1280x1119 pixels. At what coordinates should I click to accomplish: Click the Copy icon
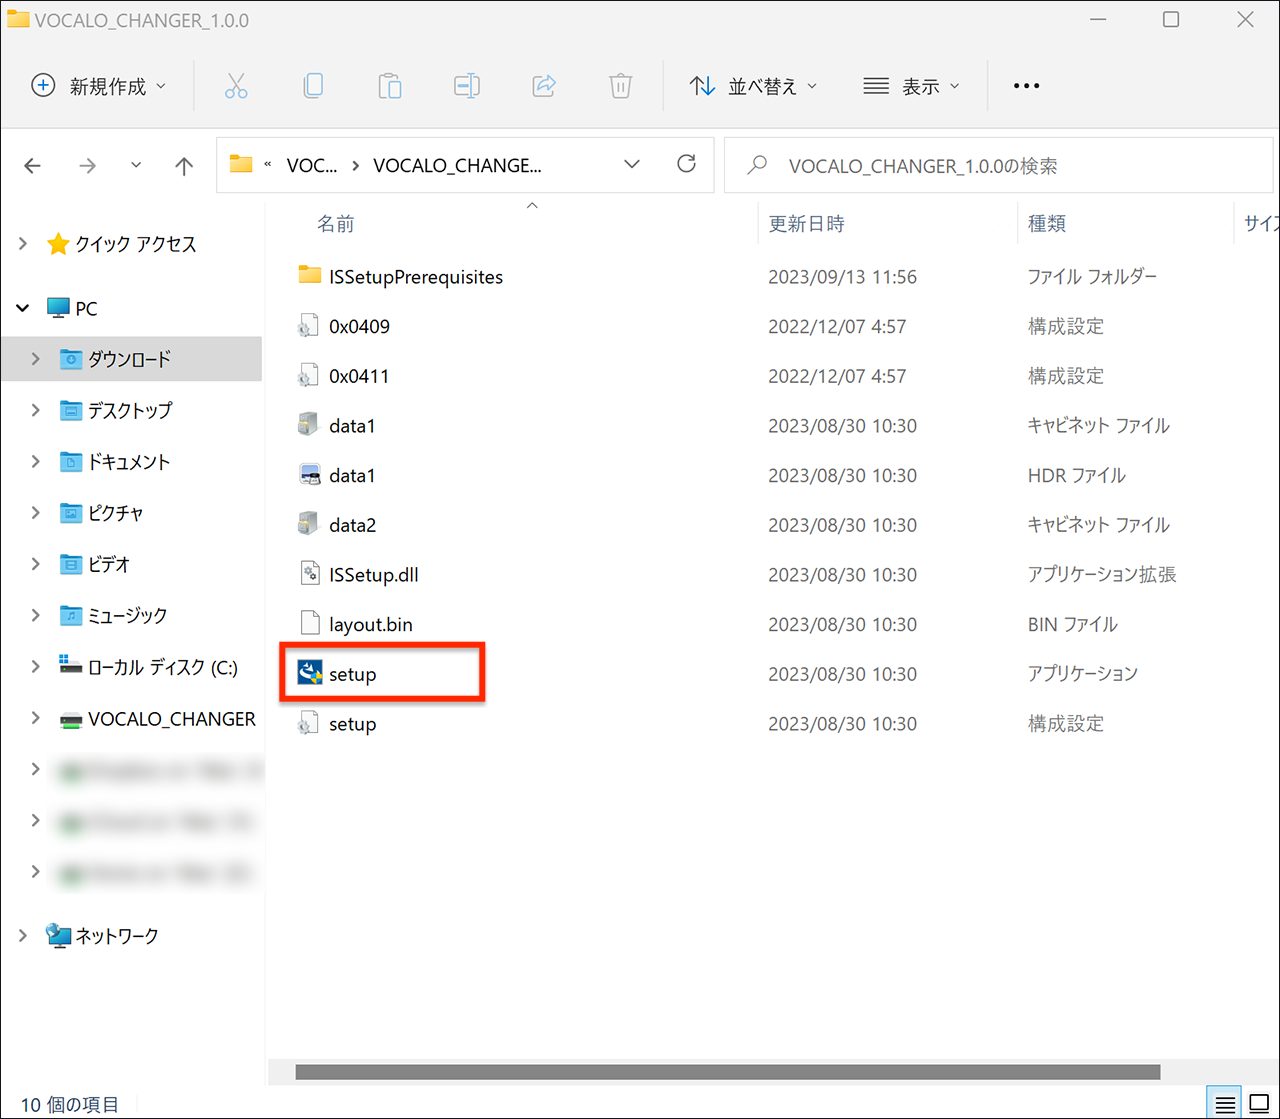click(x=313, y=86)
